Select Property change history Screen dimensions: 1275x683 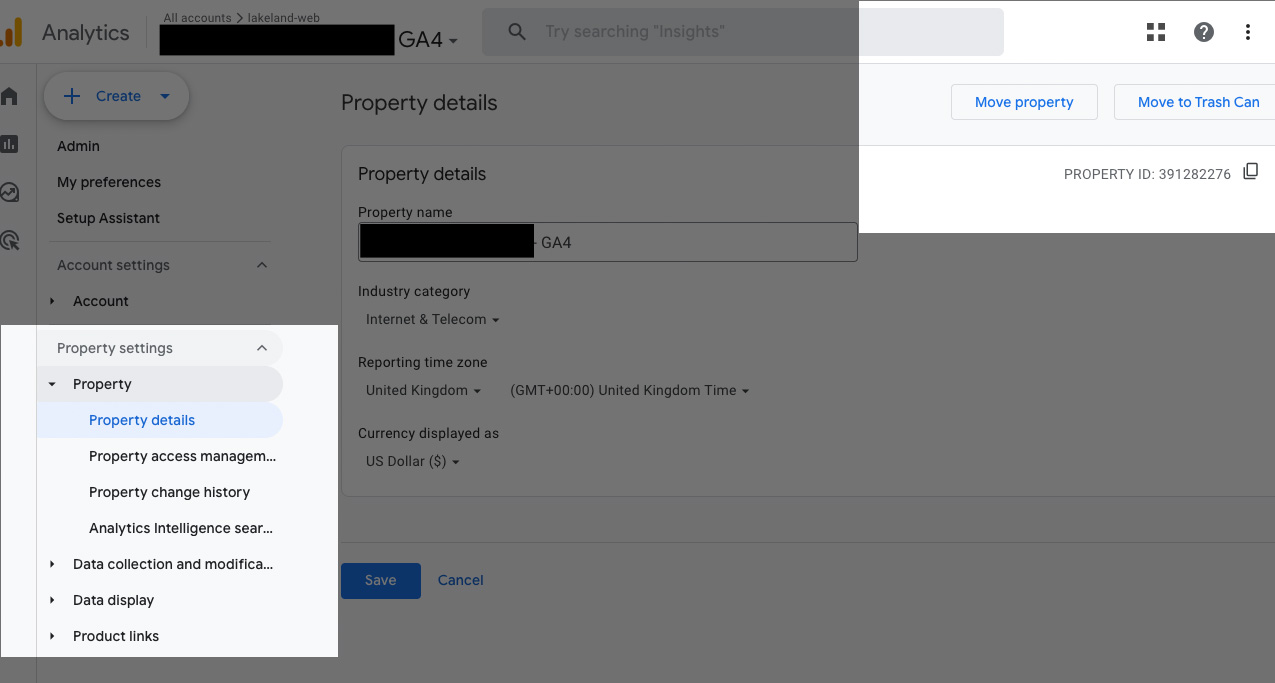[x=169, y=492]
